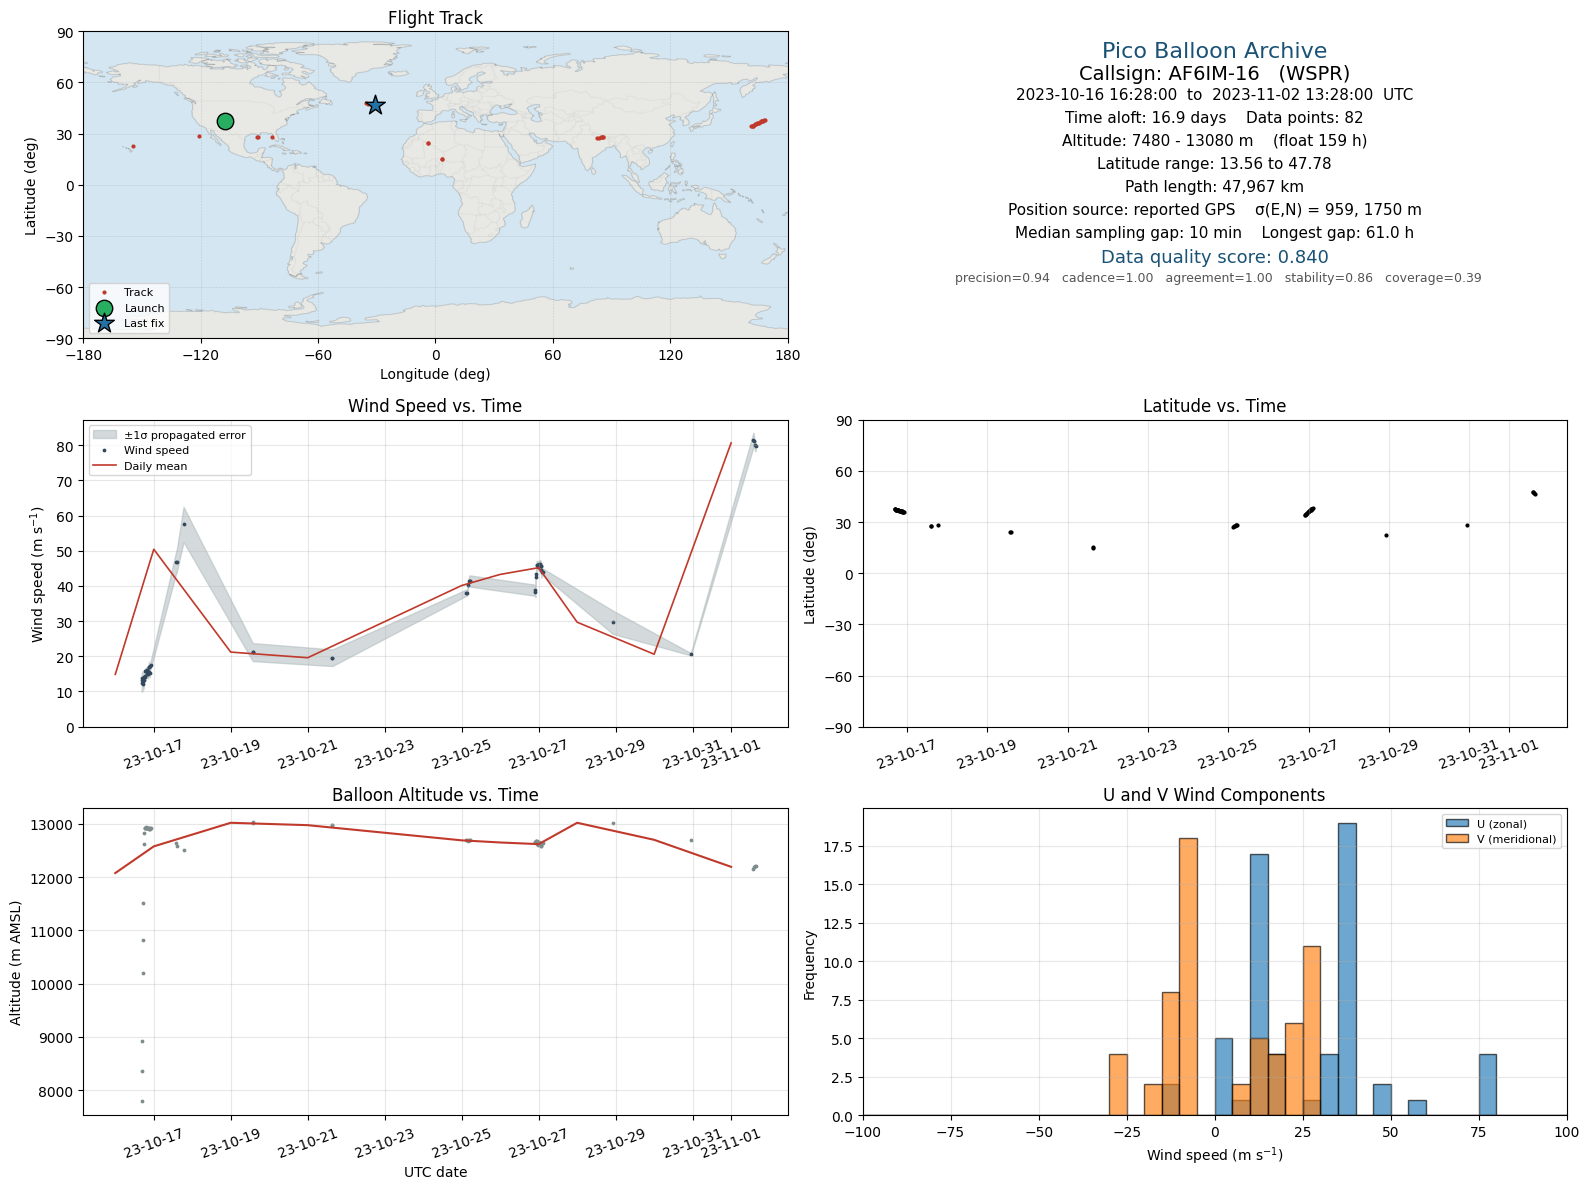The image size is (1589, 1189).
Task: Click the red Daily mean line sample in the legend
Action: 104,466
